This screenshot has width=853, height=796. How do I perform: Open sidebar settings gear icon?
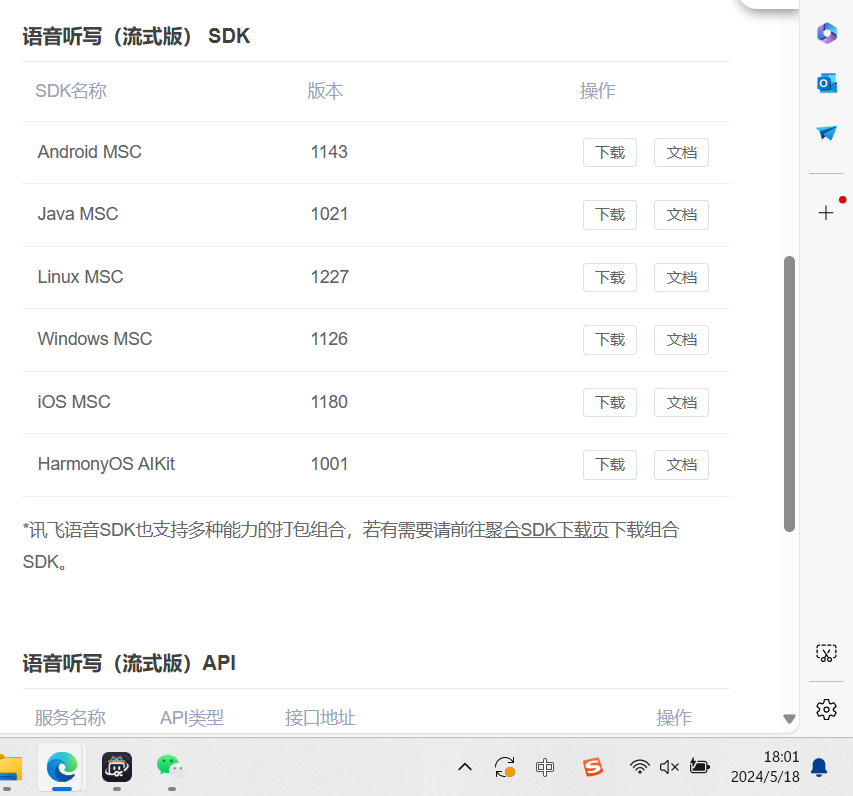click(x=826, y=709)
